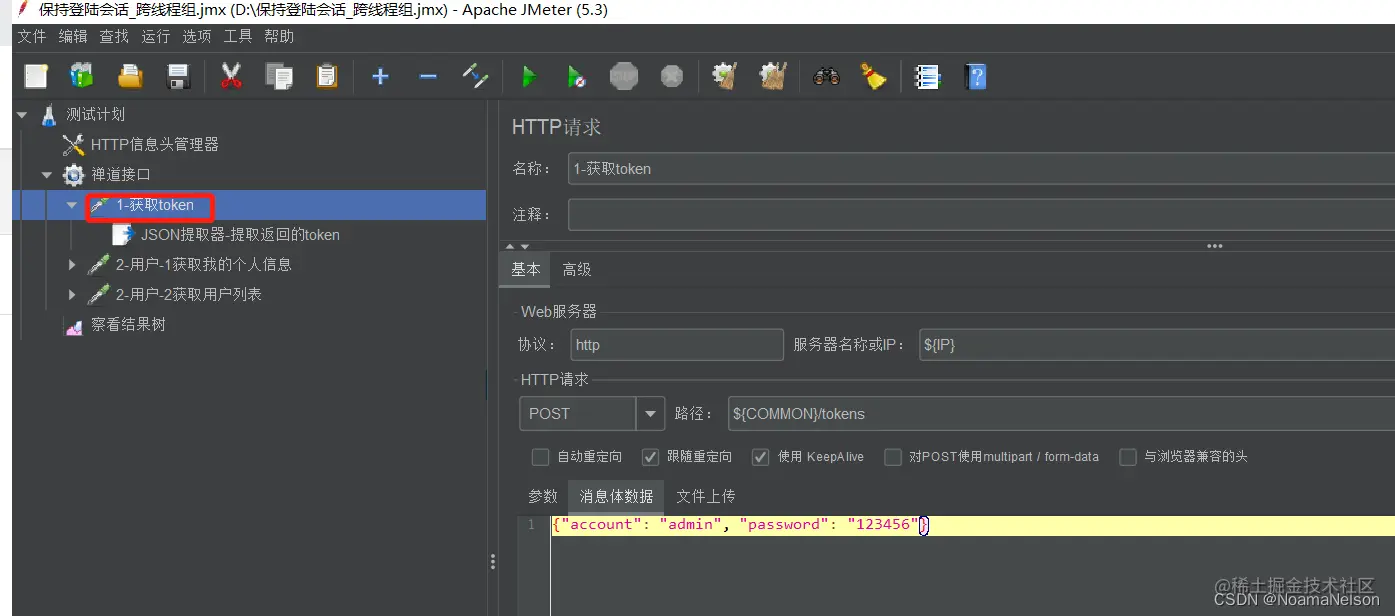Select the Cut scissors icon

[x=231, y=75]
